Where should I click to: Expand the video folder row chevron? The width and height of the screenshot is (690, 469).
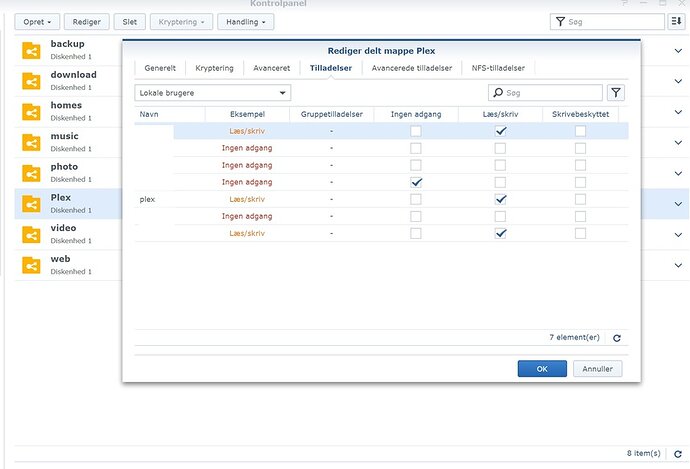click(678, 235)
